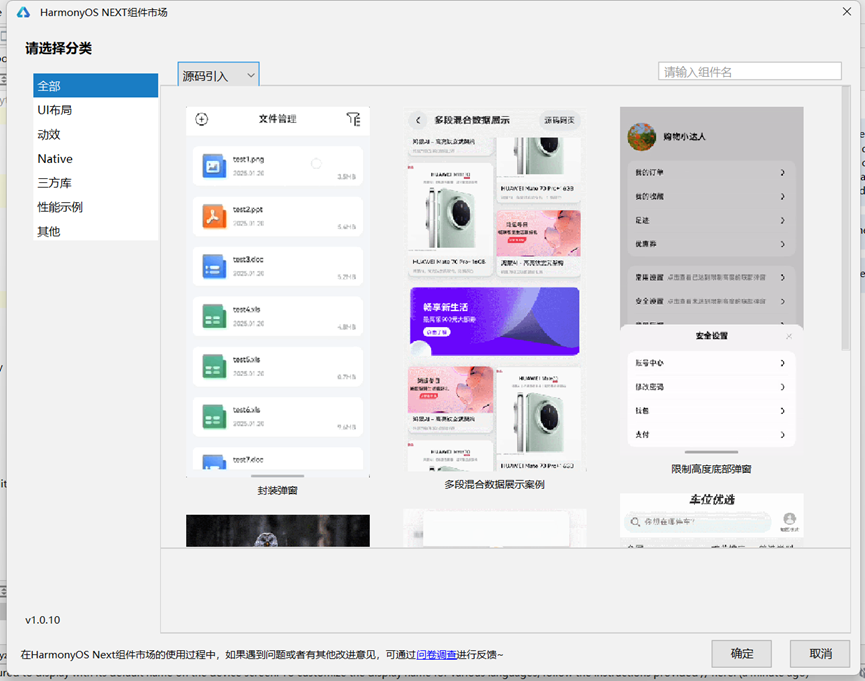The height and width of the screenshot is (681, 865).
Task: Confirm with the 确定 button
Action: click(741, 653)
